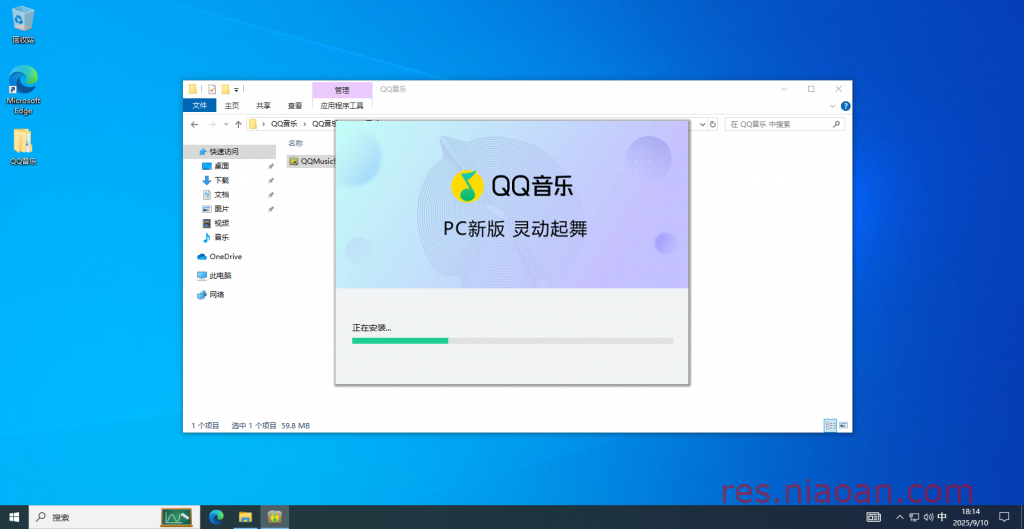
Task: Go forward in Explorer
Action: pyautogui.click(x=212, y=124)
